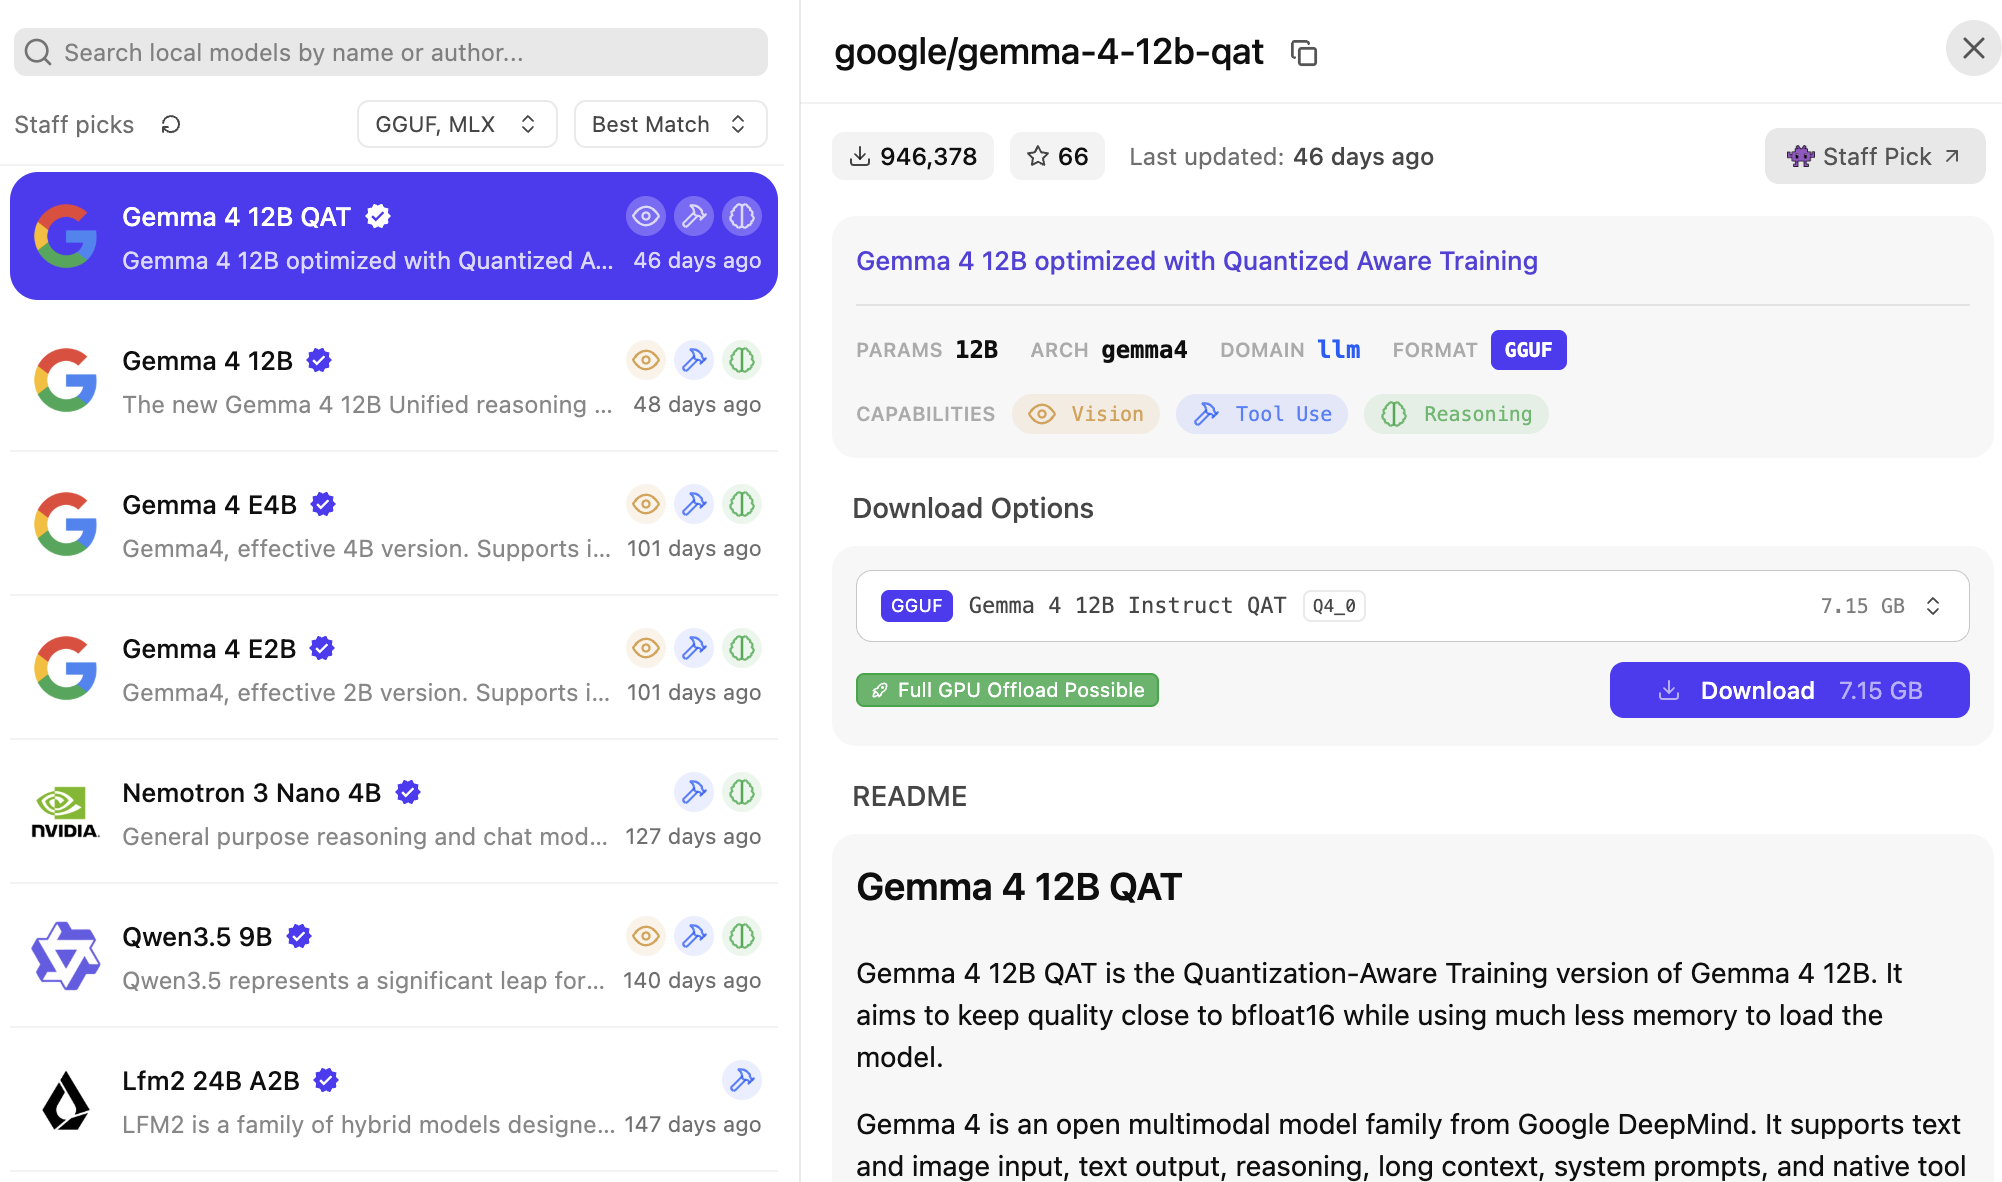Click the Tool Use hammer icon on Lfm2 24B A2B

(x=742, y=1080)
